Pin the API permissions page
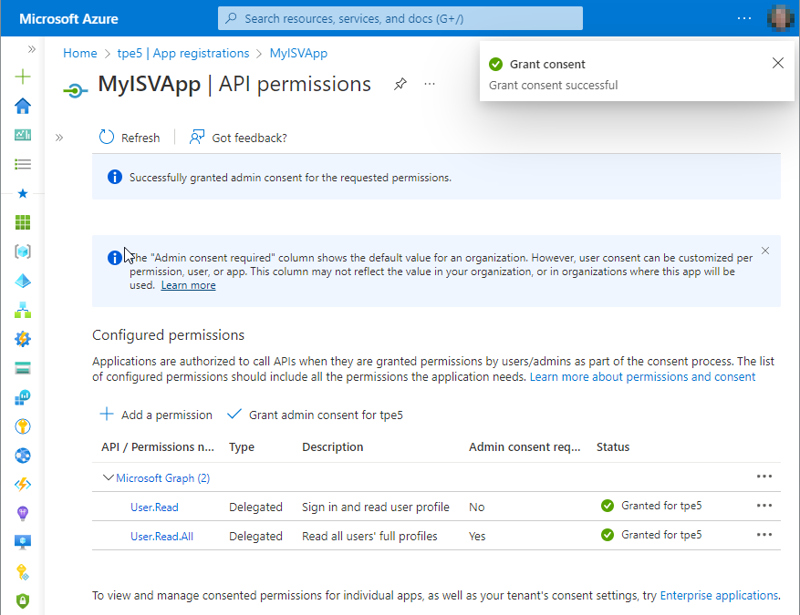This screenshot has width=800, height=615. 401,85
